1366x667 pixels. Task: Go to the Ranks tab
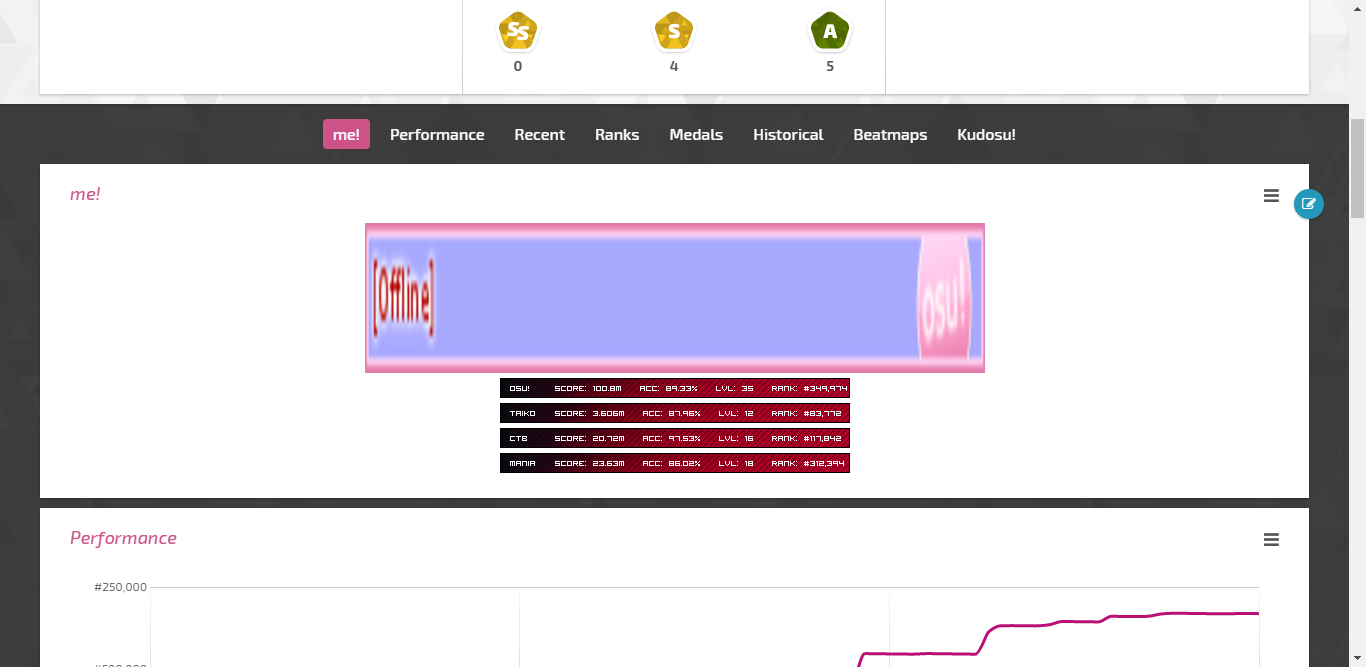(617, 134)
